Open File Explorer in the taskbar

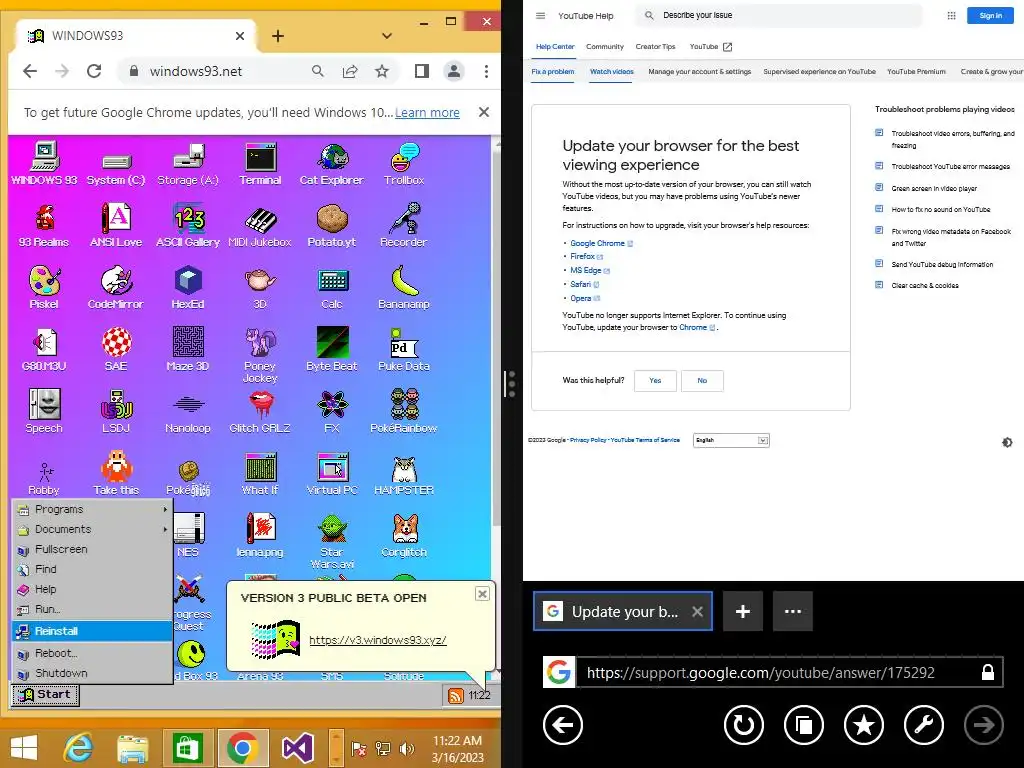tap(133, 748)
